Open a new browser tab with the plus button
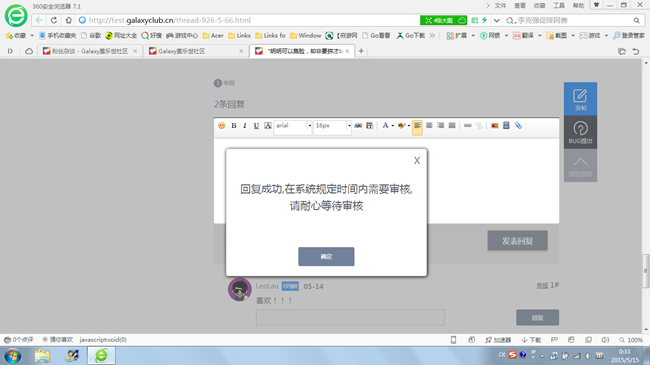 pyautogui.click(x=361, y=51)
